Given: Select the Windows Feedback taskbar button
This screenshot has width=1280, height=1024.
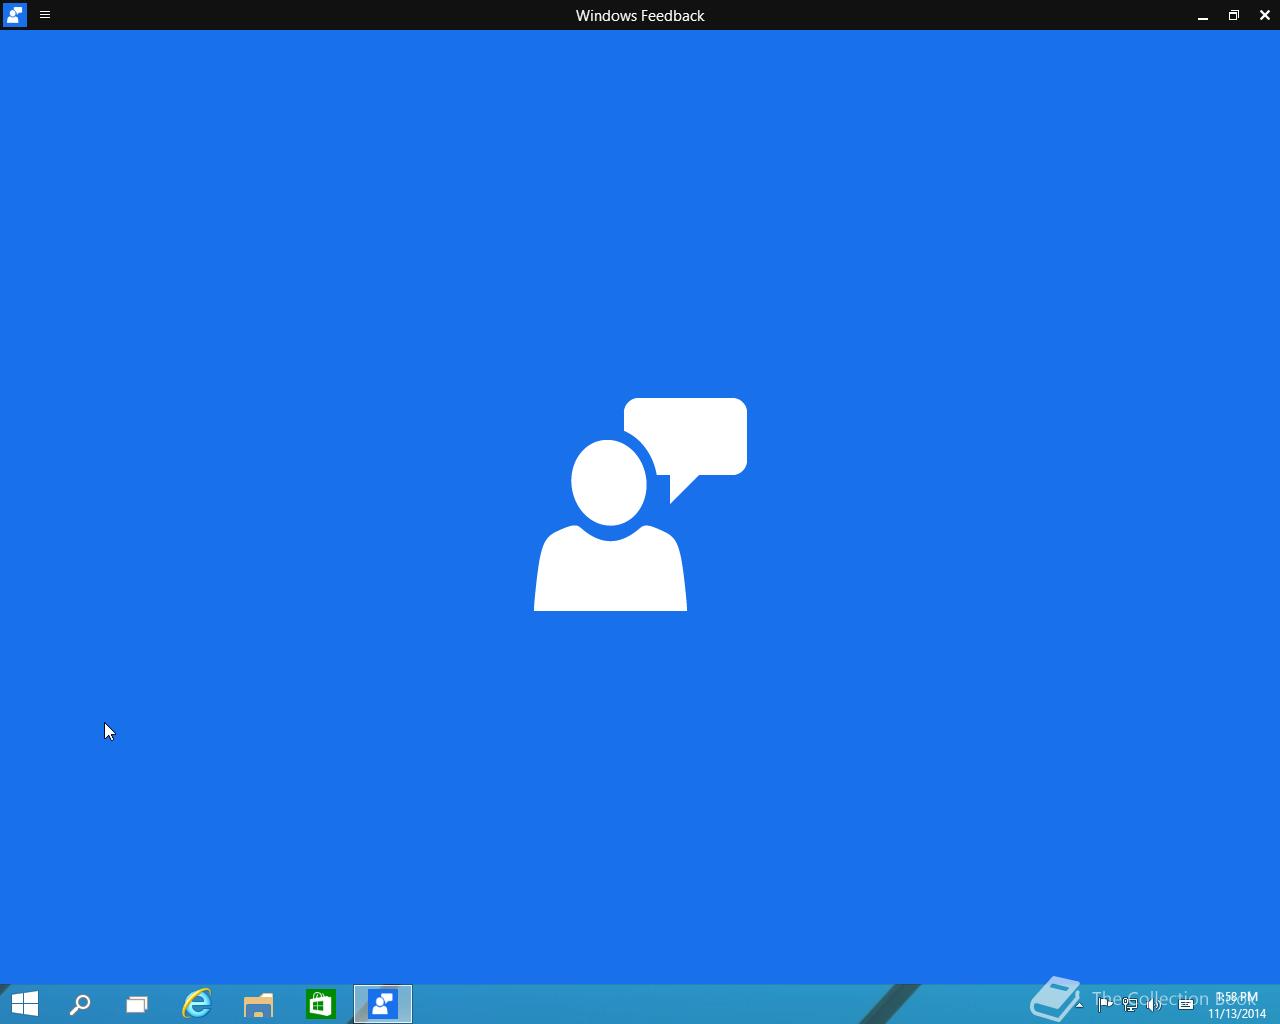Looking at the screenshot, I should click(383, 1004).
